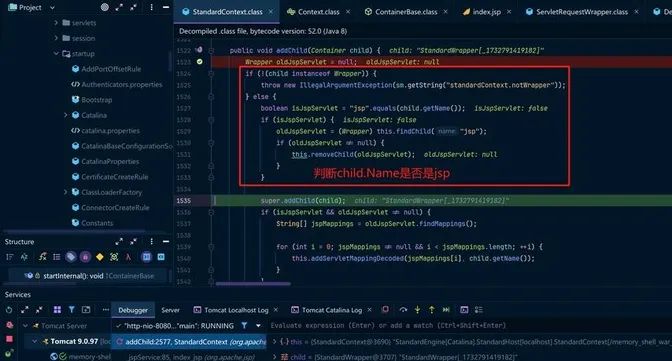Click Group By icon in Services toolbar
The image size is (672, 361).
57,310
